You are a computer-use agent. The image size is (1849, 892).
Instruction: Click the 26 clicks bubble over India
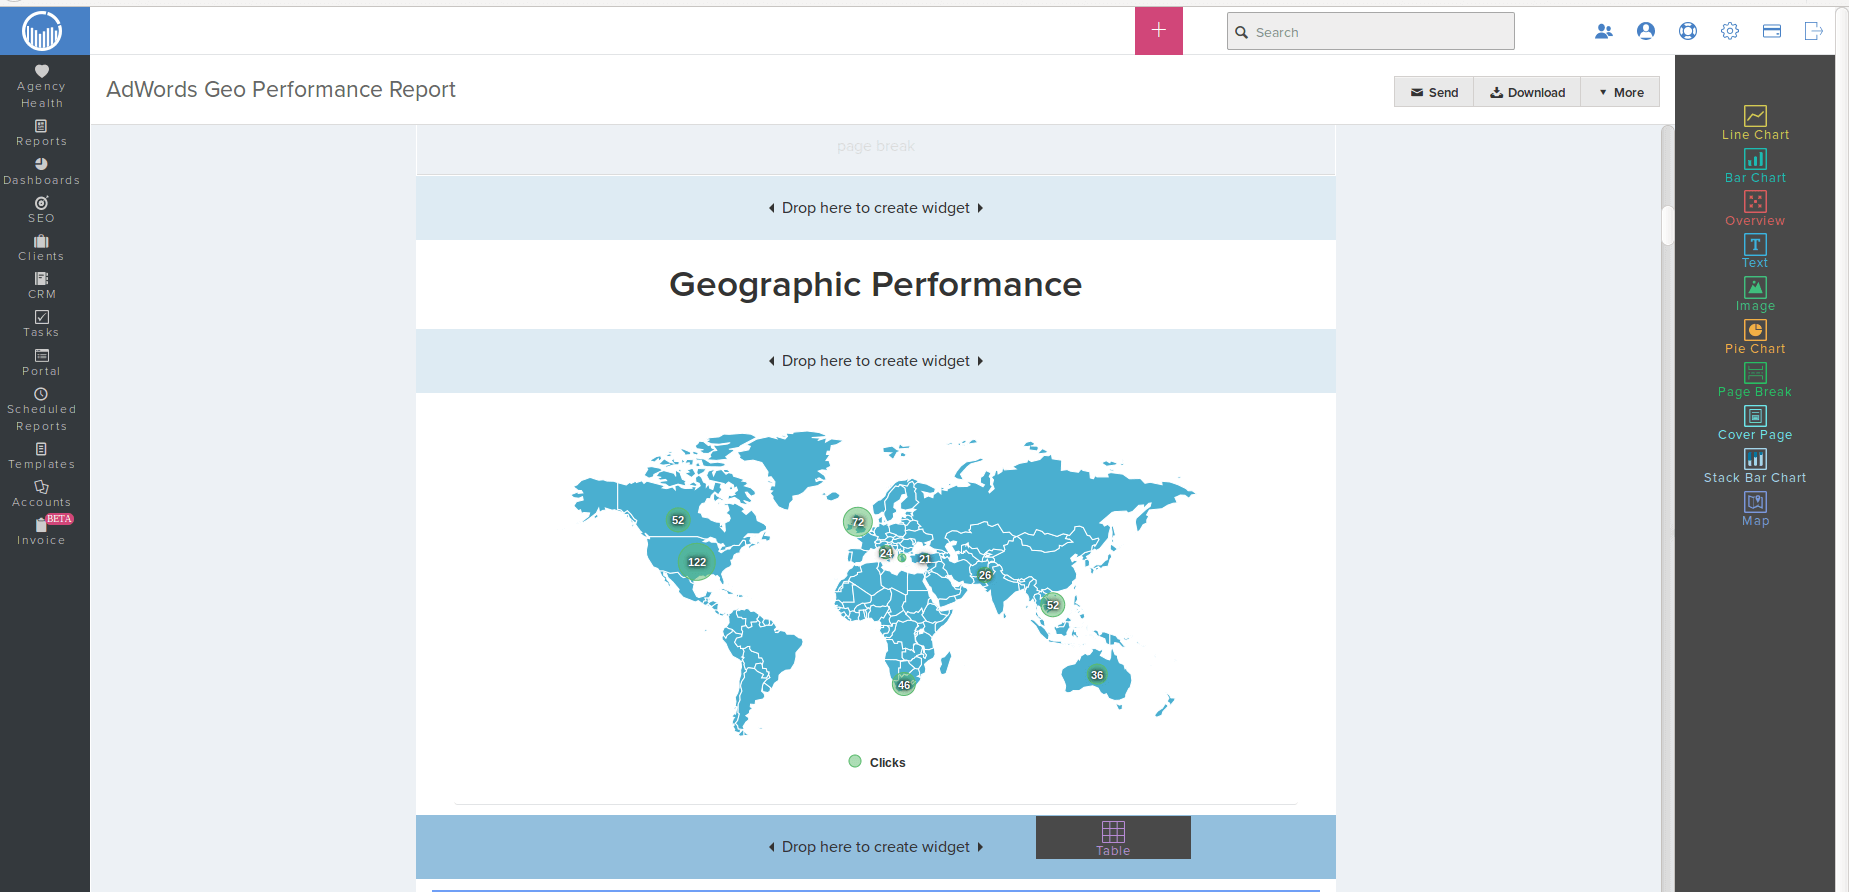click(985, 575)
